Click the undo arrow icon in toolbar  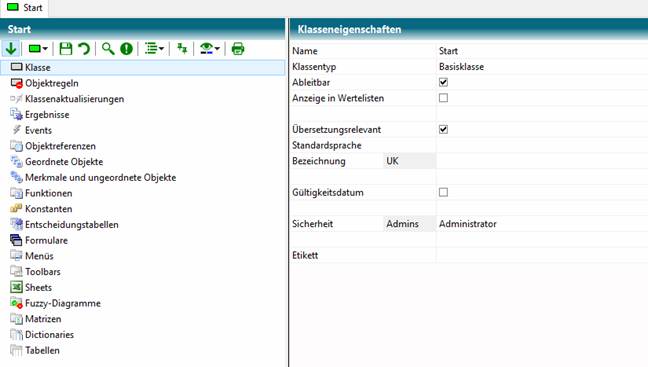tap(84, 49)
